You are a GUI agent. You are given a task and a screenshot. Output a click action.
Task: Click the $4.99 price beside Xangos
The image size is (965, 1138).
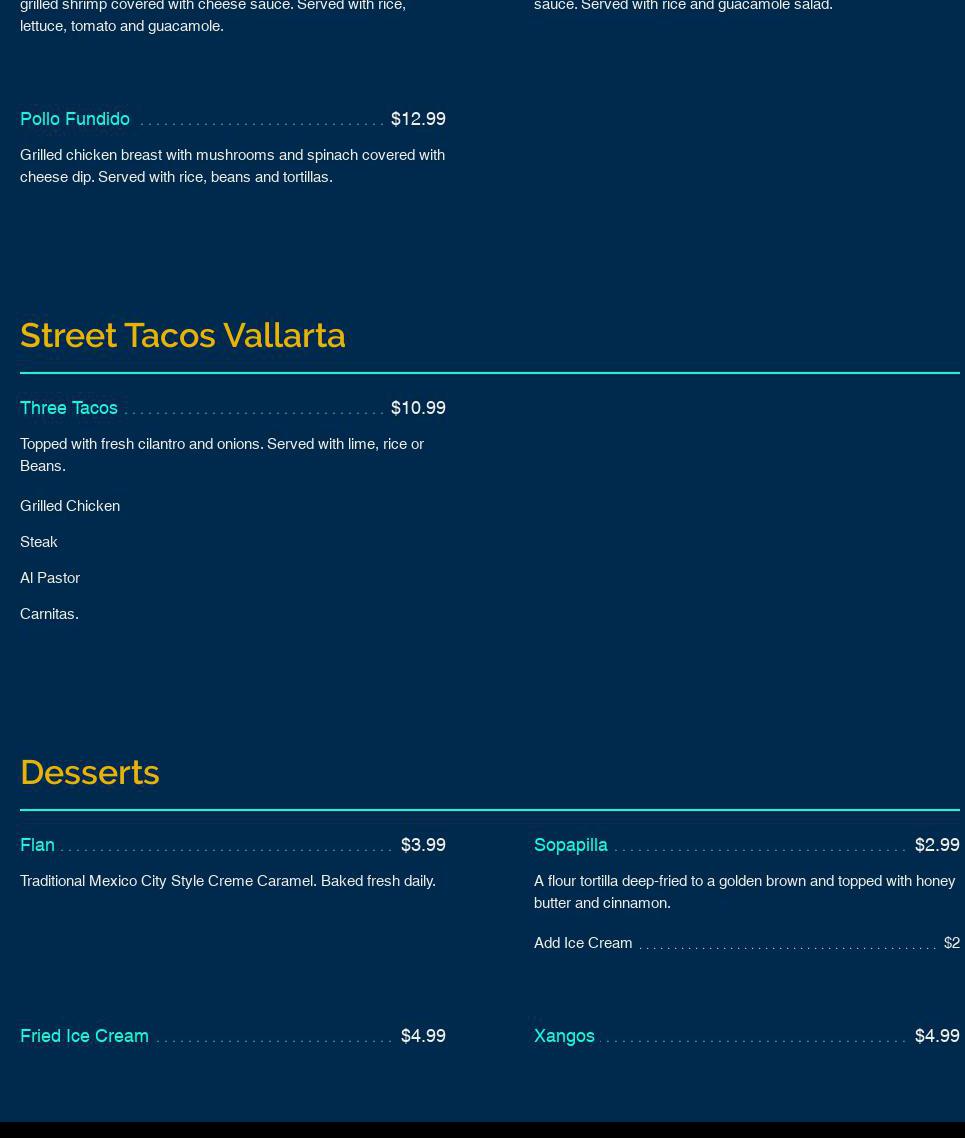pyautogui.click(x=937, y=1036)
